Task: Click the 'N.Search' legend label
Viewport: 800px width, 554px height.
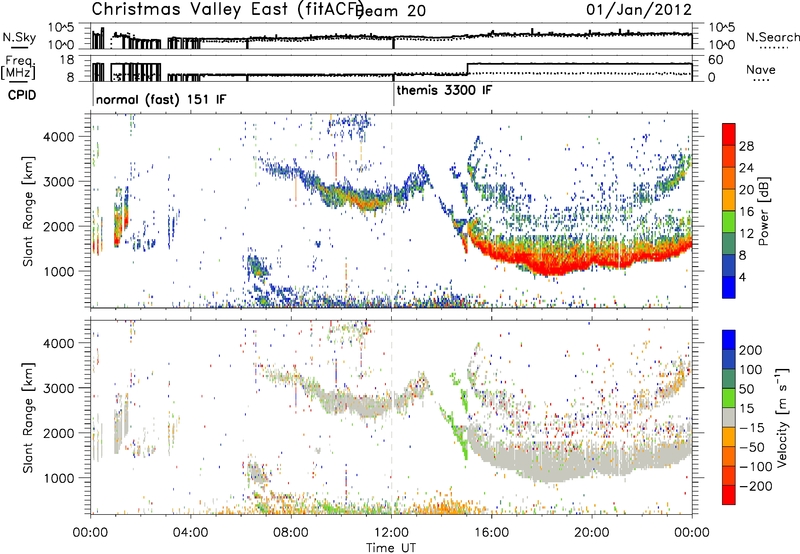Action: [x=772, y=37]
